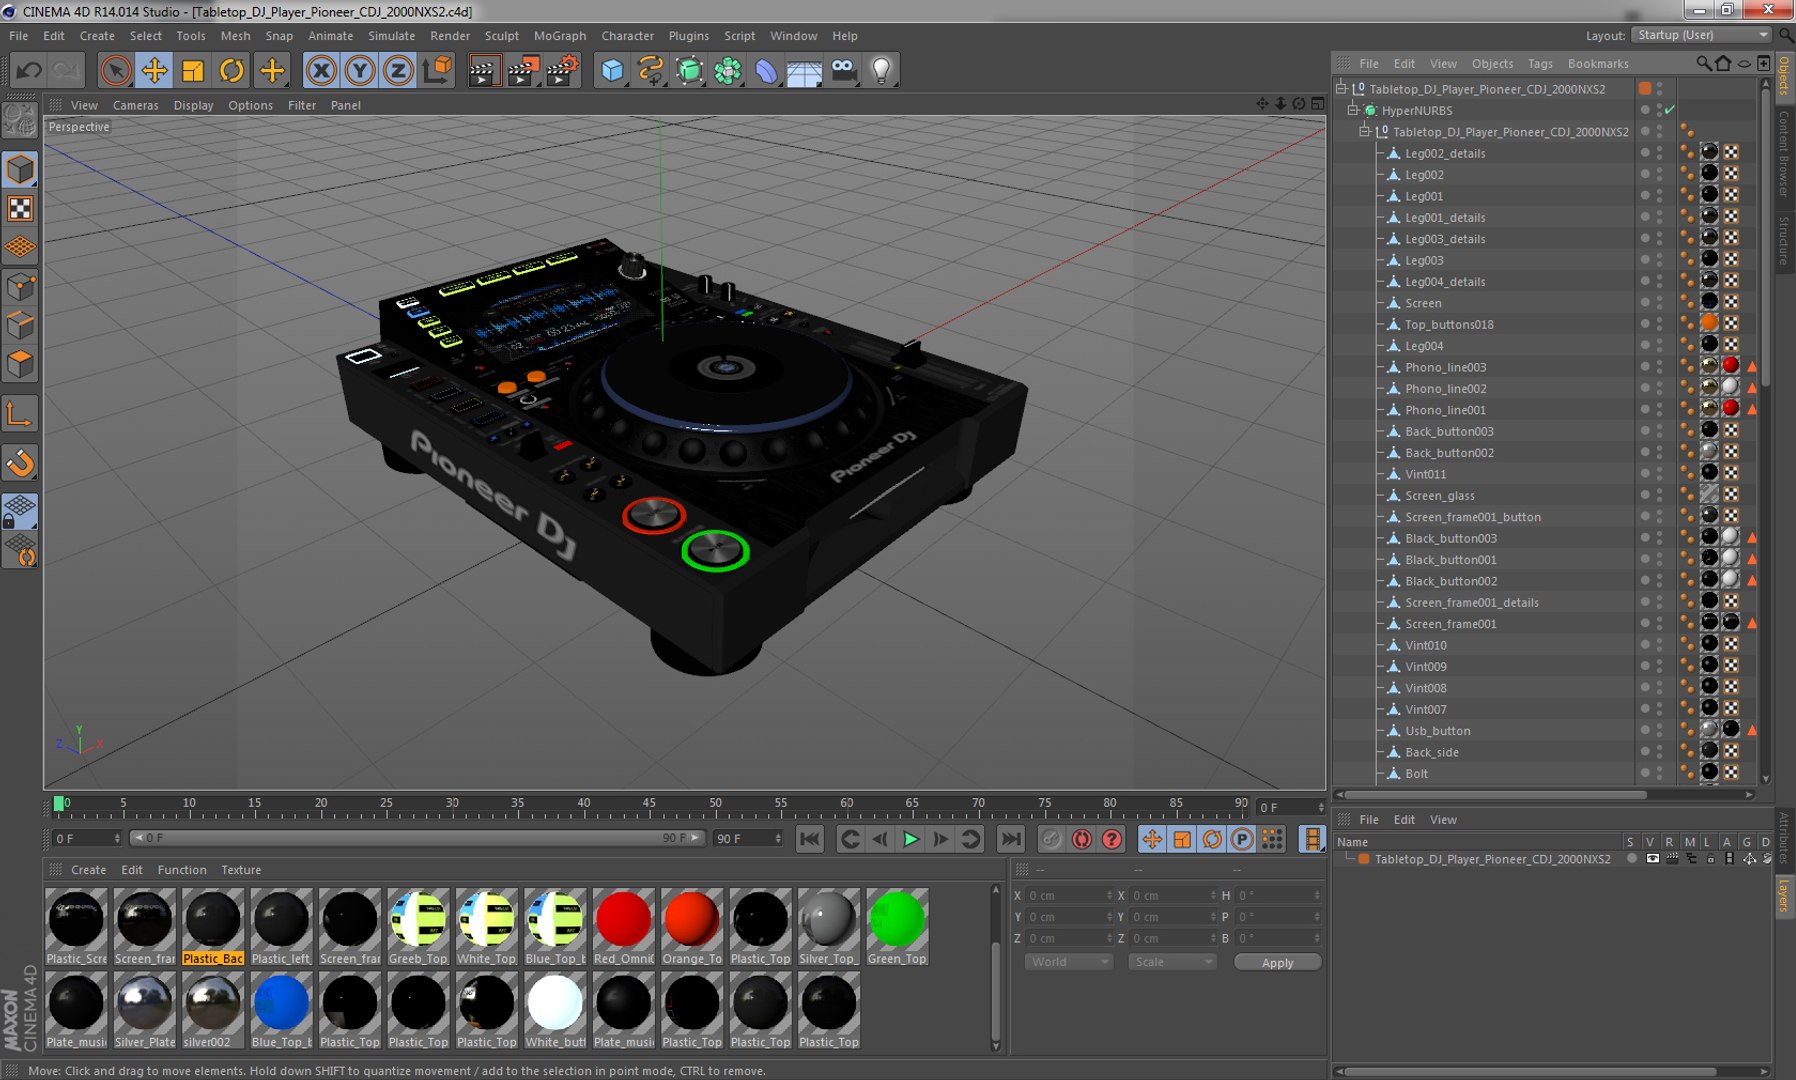
Task: Go to end of animation
Action: 1011,839
